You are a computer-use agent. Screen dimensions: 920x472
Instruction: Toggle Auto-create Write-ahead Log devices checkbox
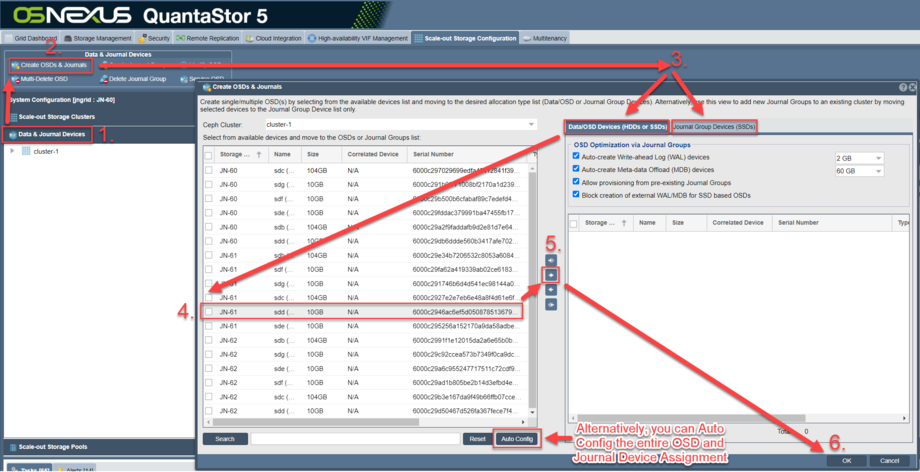tap(576, 157)
